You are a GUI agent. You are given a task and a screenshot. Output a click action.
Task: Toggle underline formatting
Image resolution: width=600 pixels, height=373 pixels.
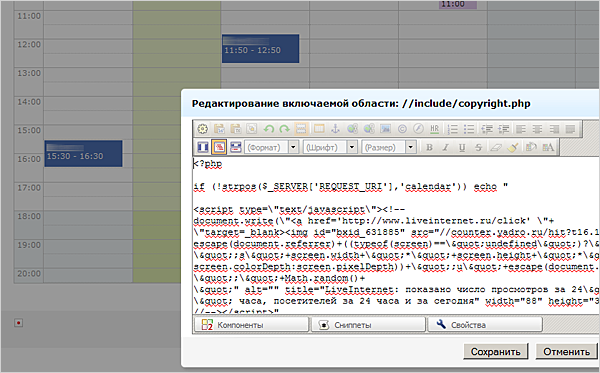click(x=462, y=147)
